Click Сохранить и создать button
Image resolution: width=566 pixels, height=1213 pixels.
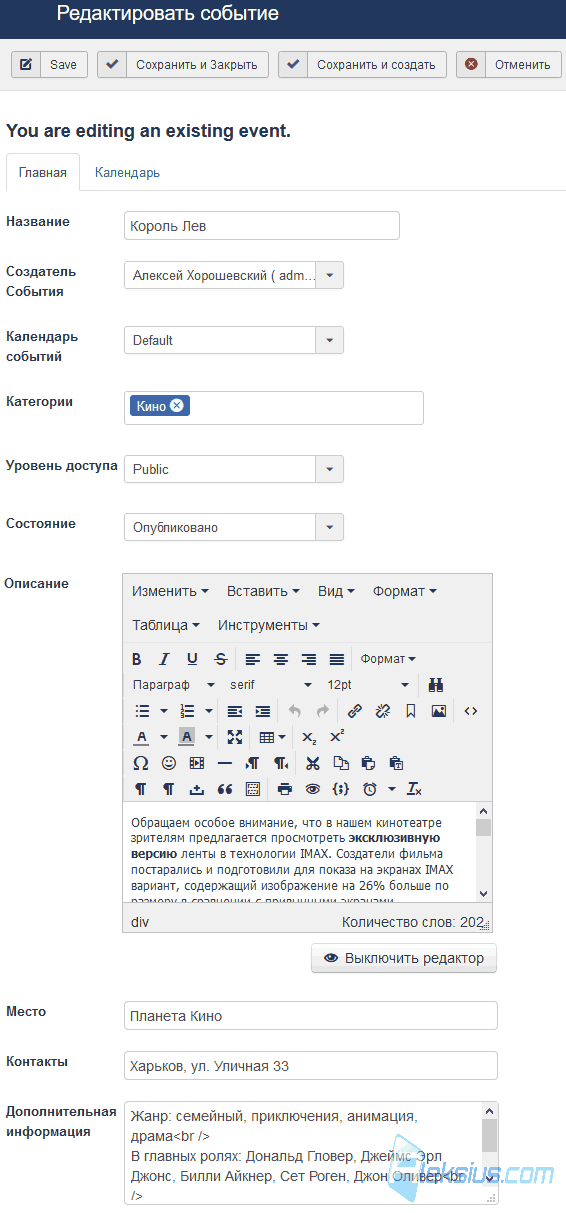pos(362,64)
